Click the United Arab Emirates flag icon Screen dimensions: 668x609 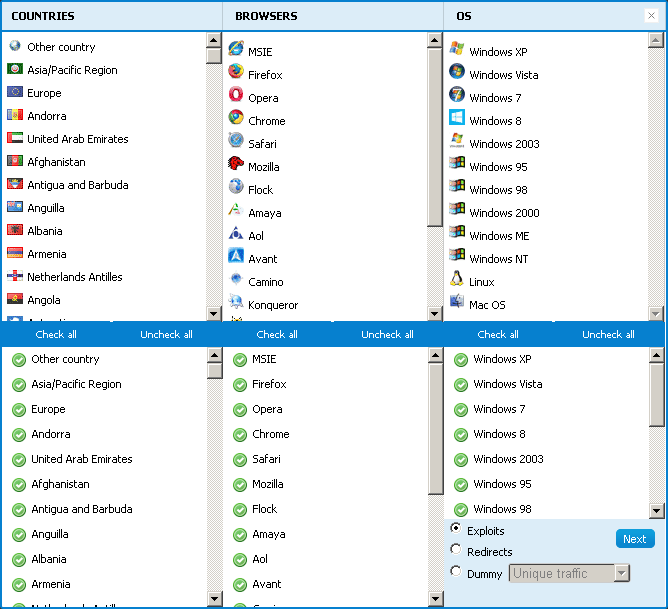[x=15, y=138]
